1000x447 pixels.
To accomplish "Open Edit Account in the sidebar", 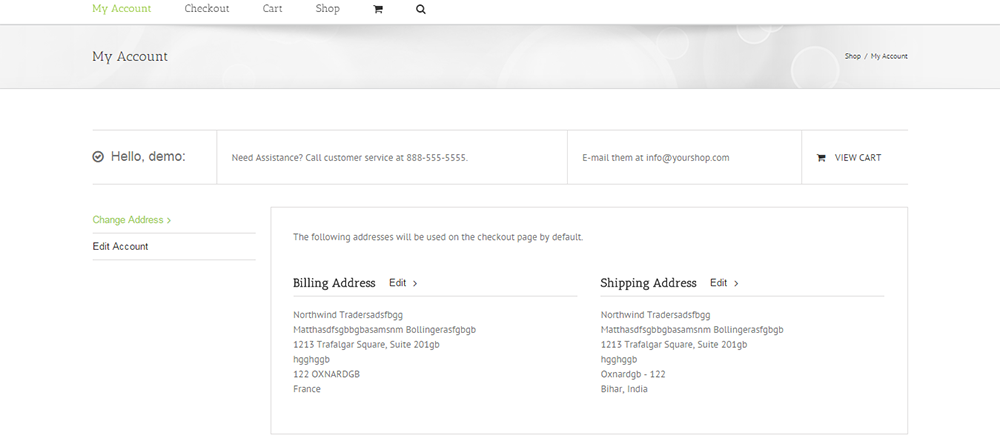I will pos(120,246).
